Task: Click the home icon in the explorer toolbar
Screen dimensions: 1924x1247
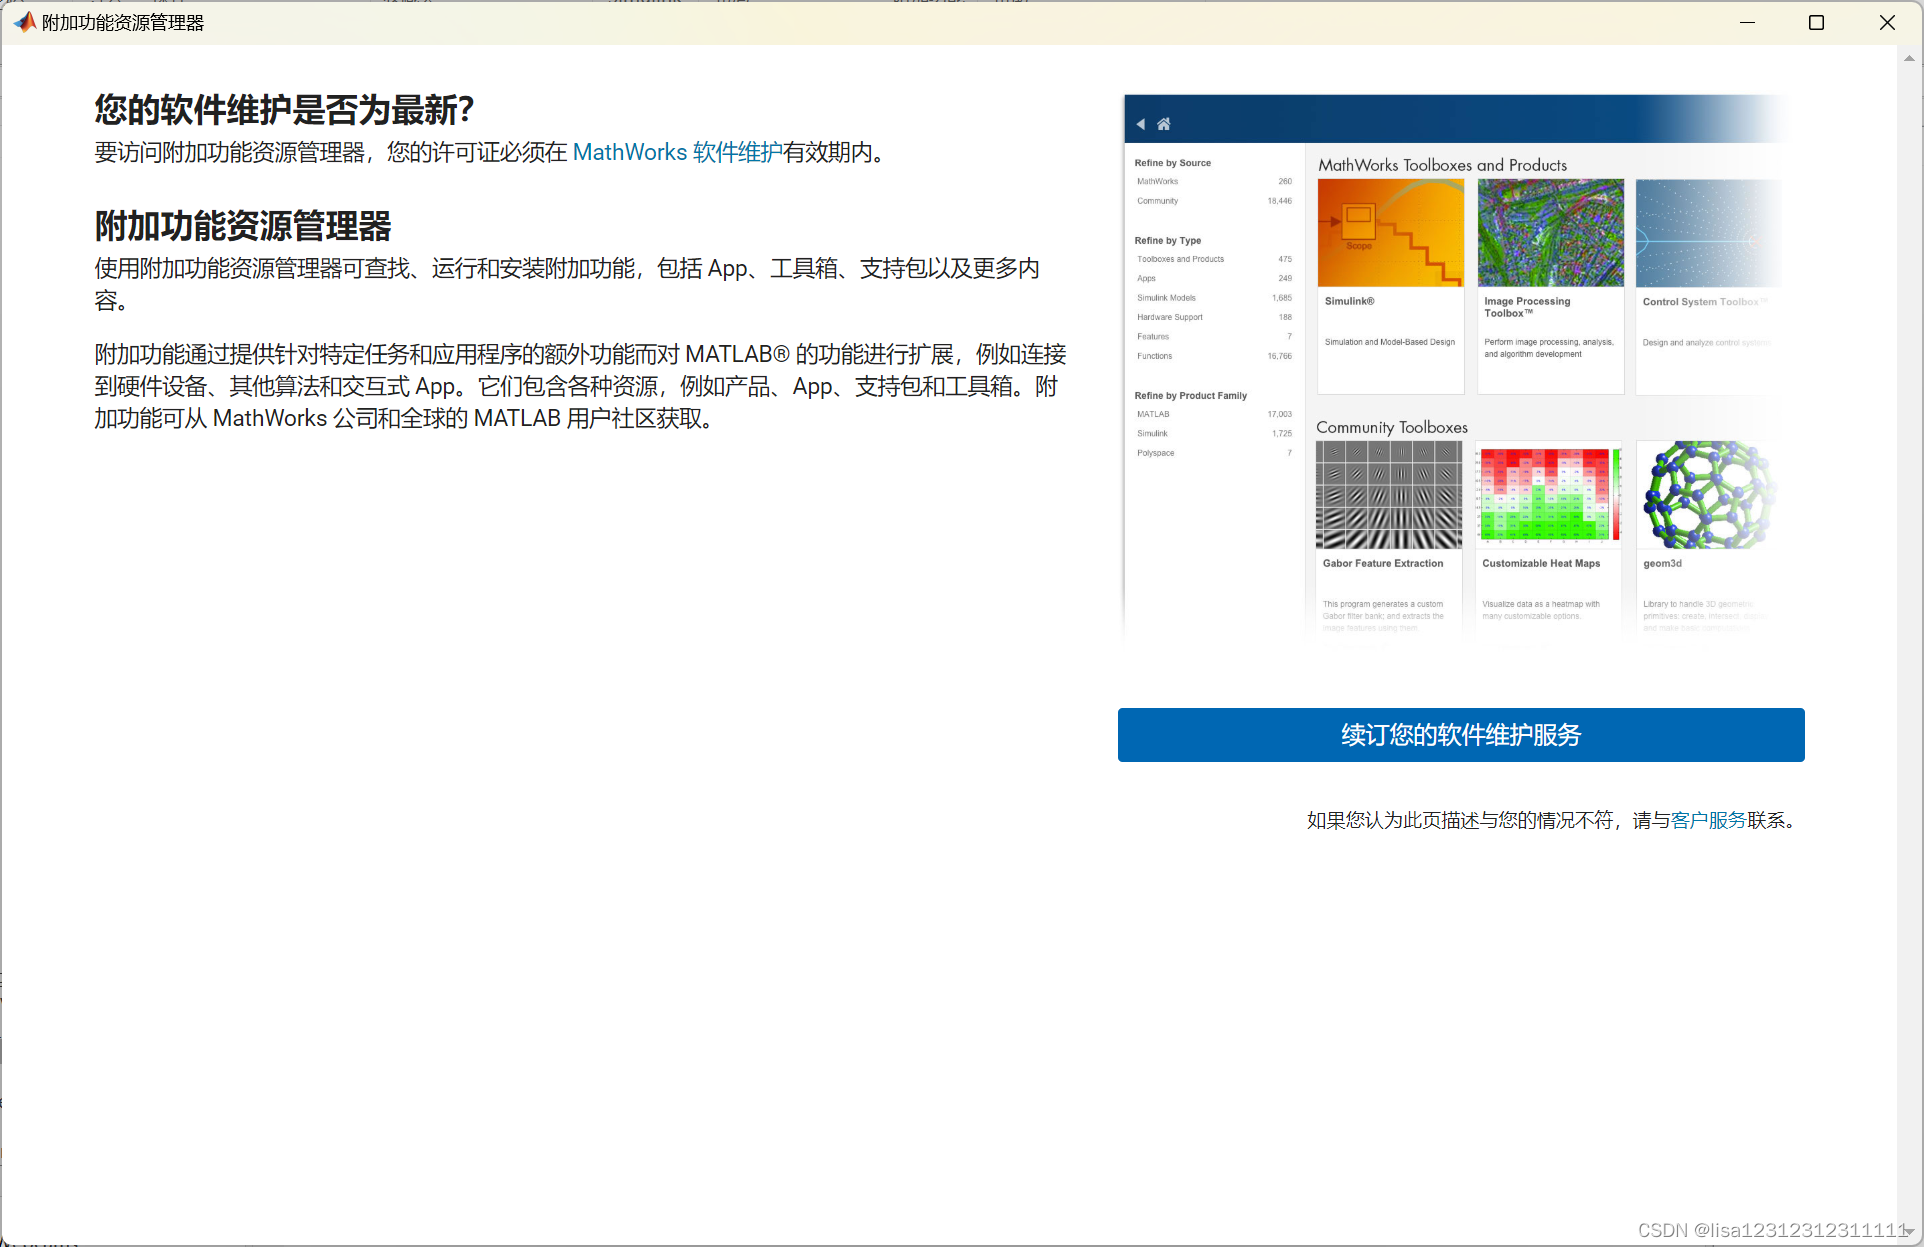Action: [1163, 123]
